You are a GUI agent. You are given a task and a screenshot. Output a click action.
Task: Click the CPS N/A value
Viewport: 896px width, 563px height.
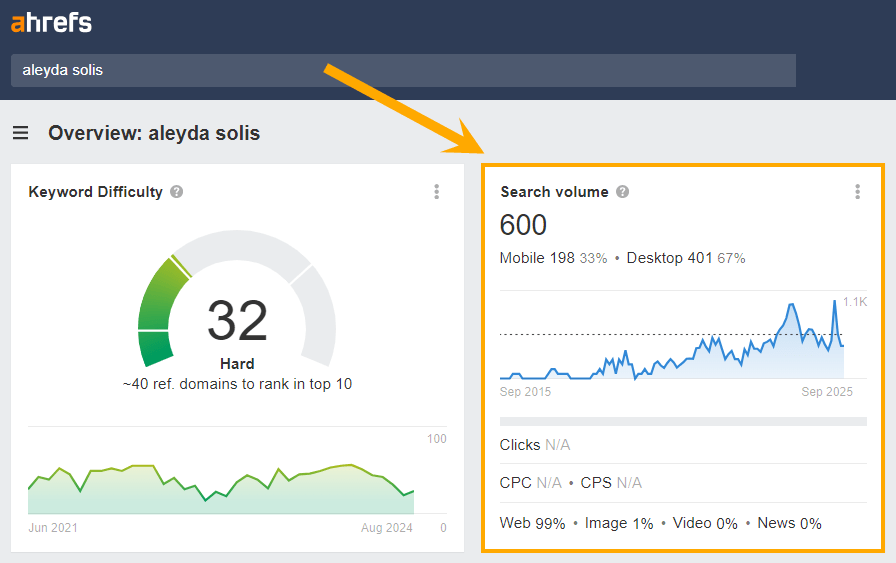tap(611, 483)
